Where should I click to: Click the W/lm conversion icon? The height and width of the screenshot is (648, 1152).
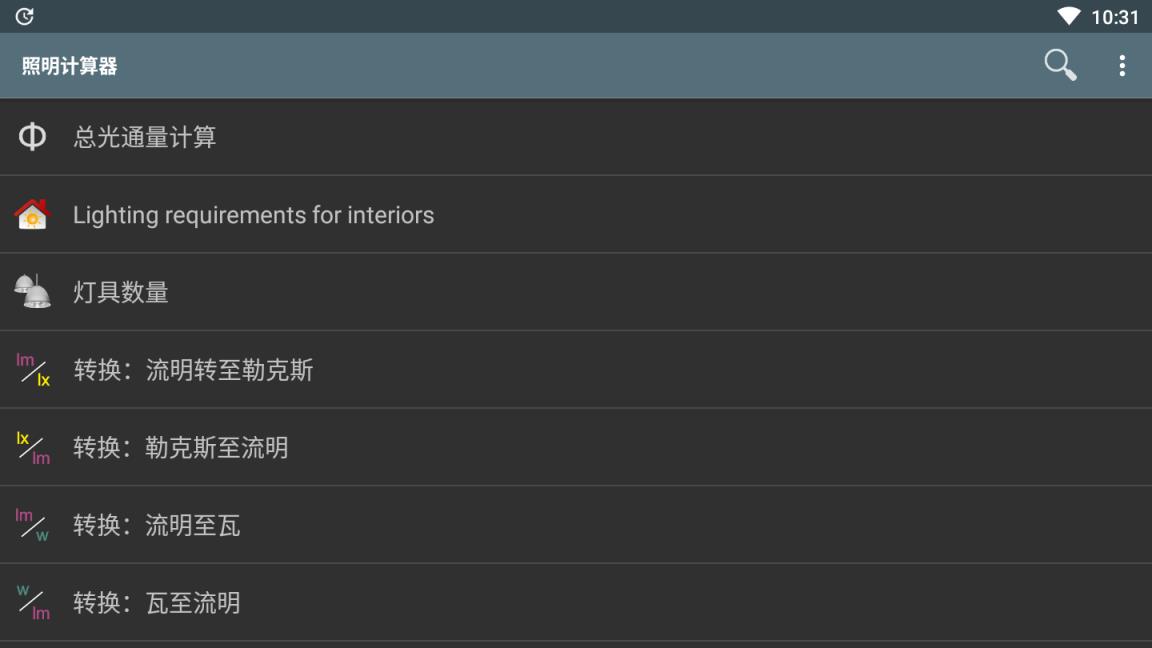click(32, 602)
